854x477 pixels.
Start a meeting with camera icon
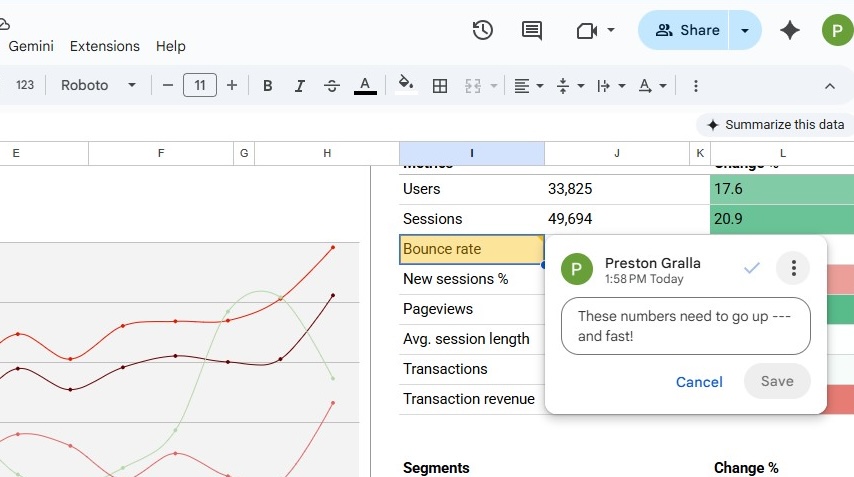(587, 30)
